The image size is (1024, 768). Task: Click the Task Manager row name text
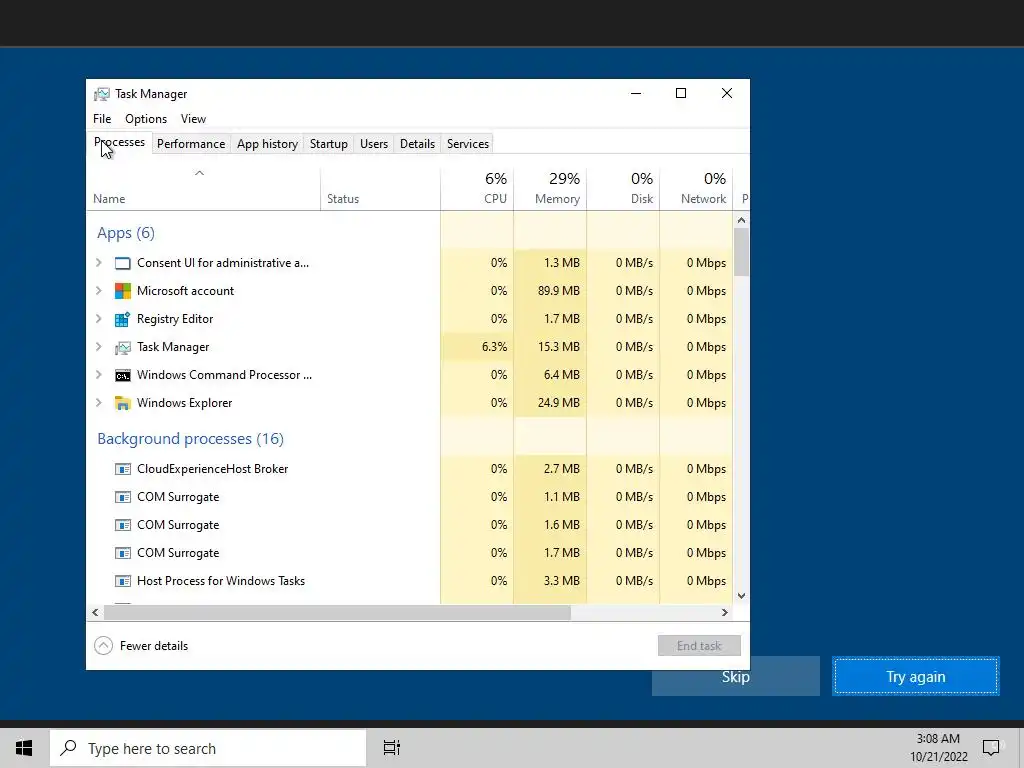click(x=173, y=347)
